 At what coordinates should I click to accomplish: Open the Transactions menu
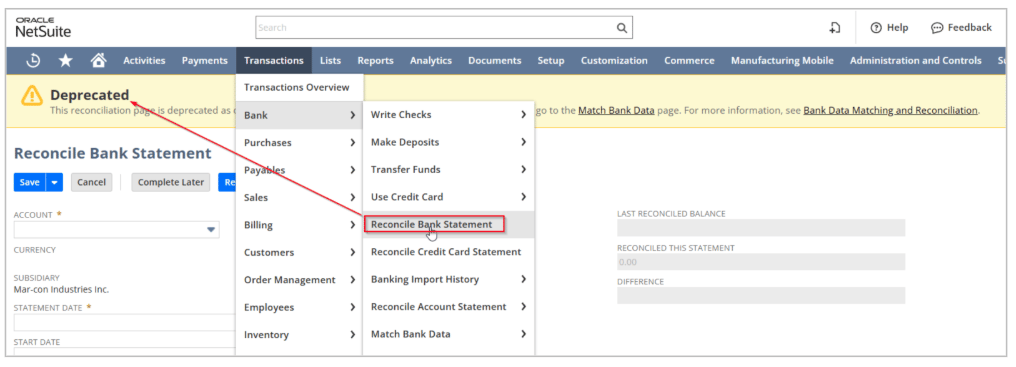coord(273,60)
